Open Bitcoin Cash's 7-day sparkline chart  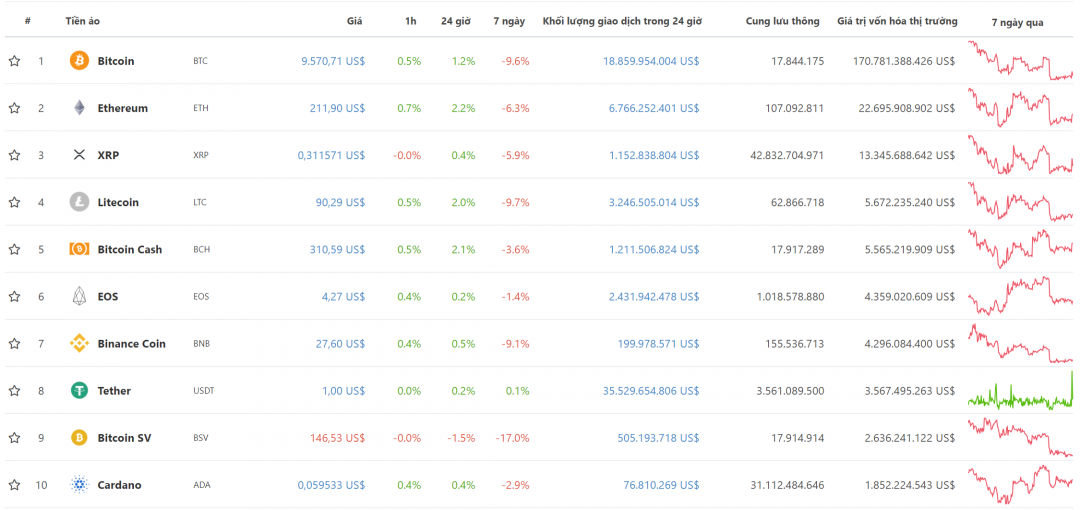pos(1020,249)
